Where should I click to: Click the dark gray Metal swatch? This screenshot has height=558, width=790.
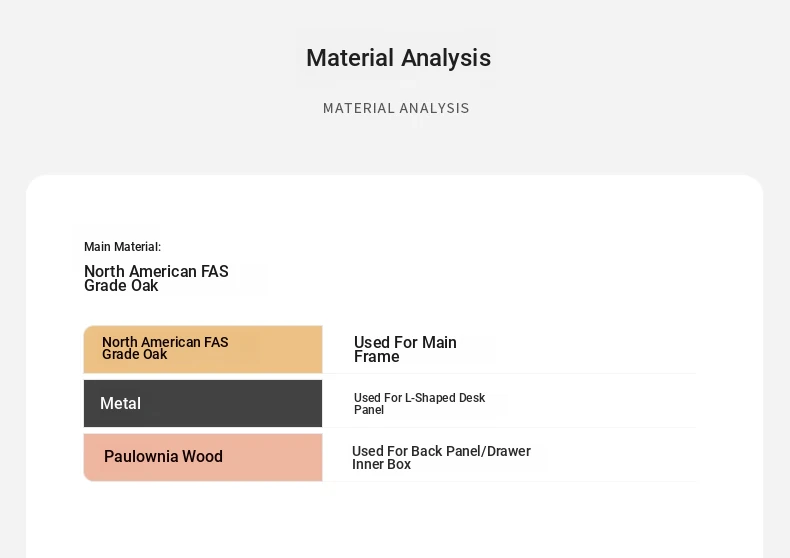pos(203,403)
